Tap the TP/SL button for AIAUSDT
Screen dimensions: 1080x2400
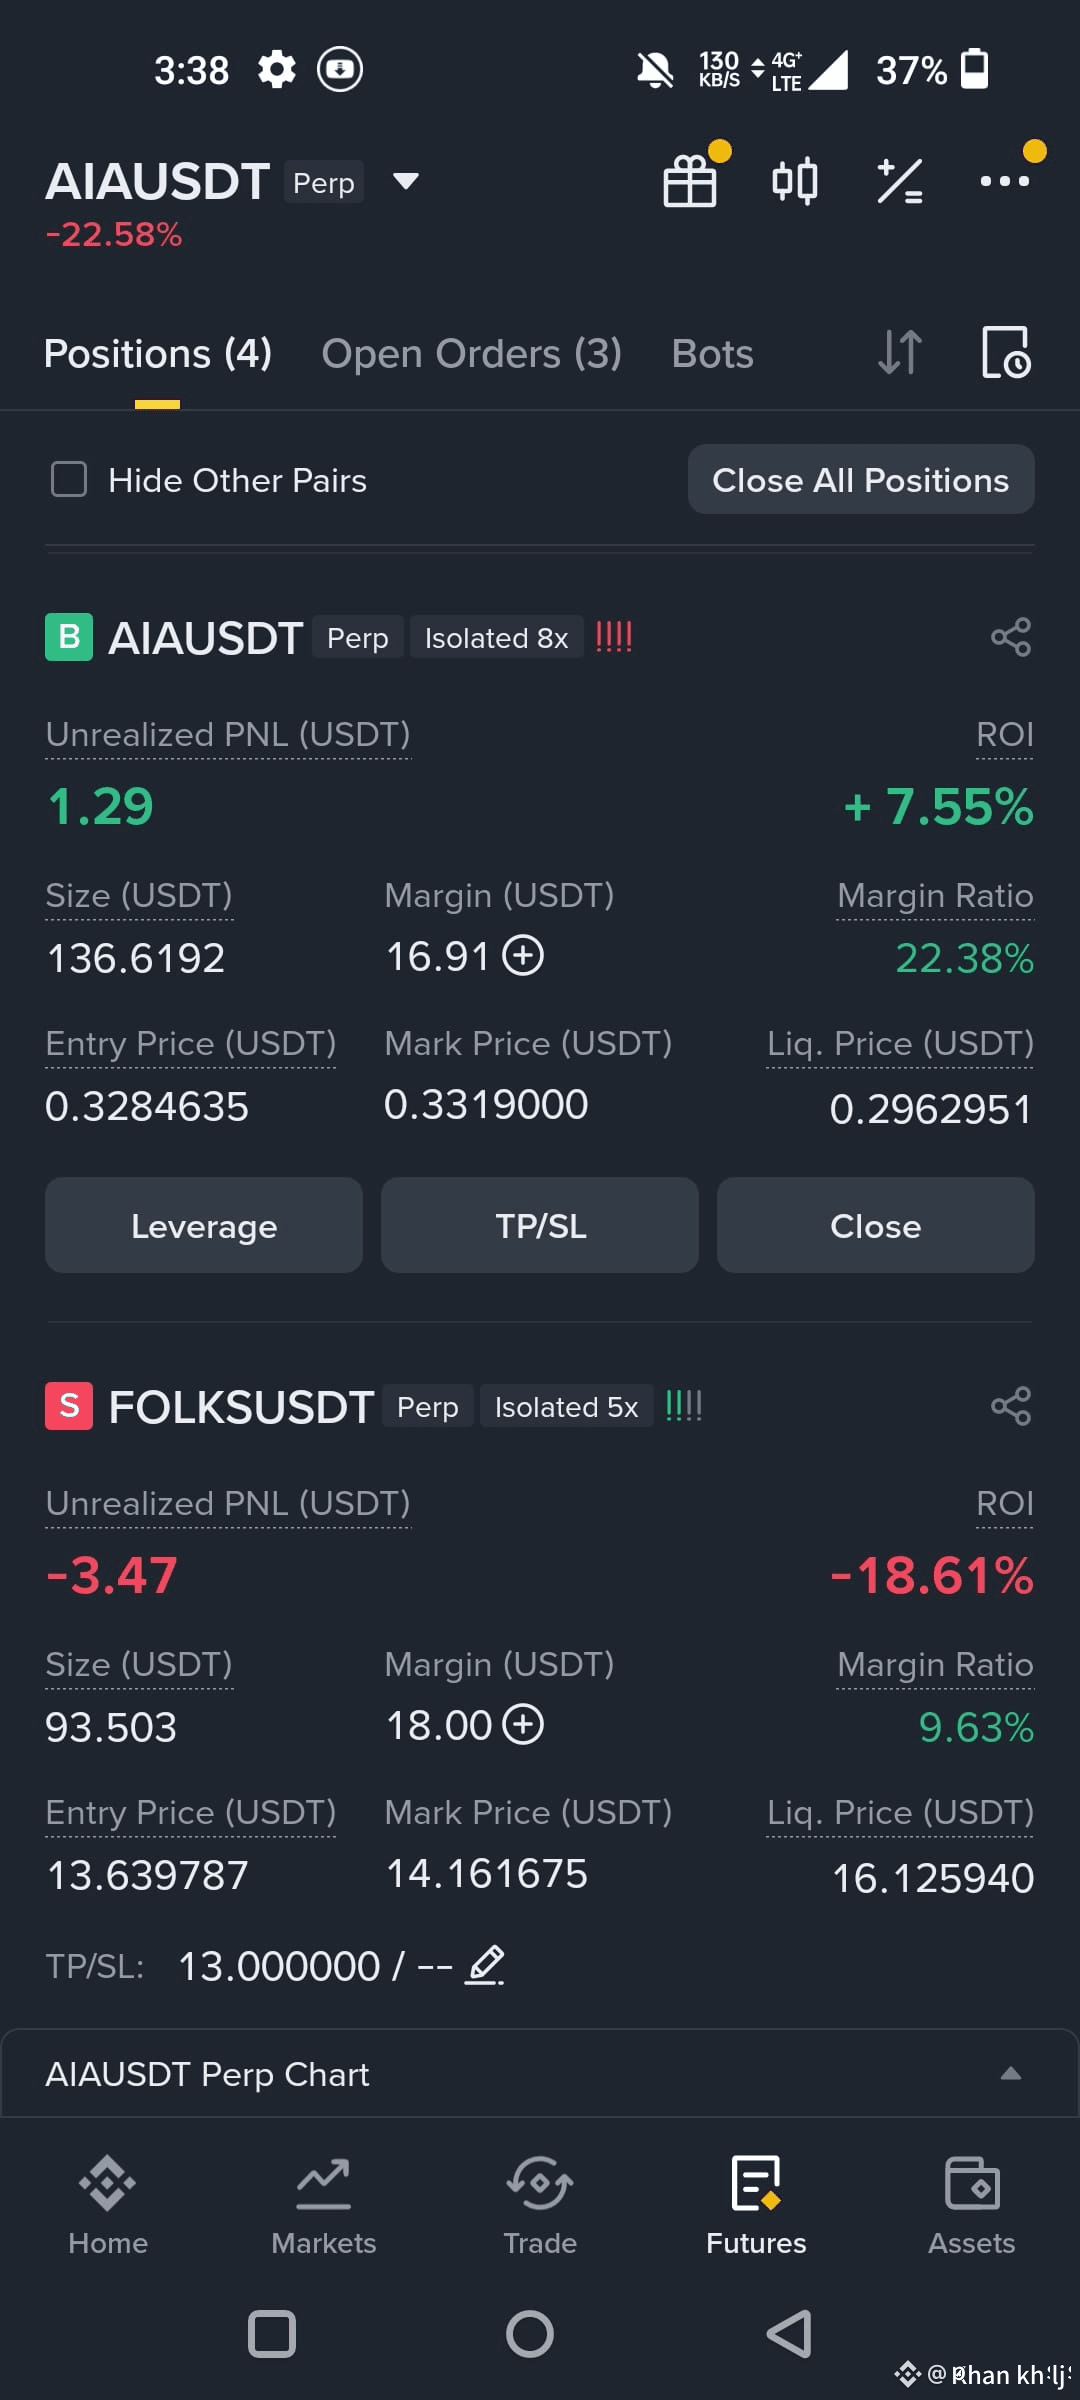click(x=540, y=1225)
